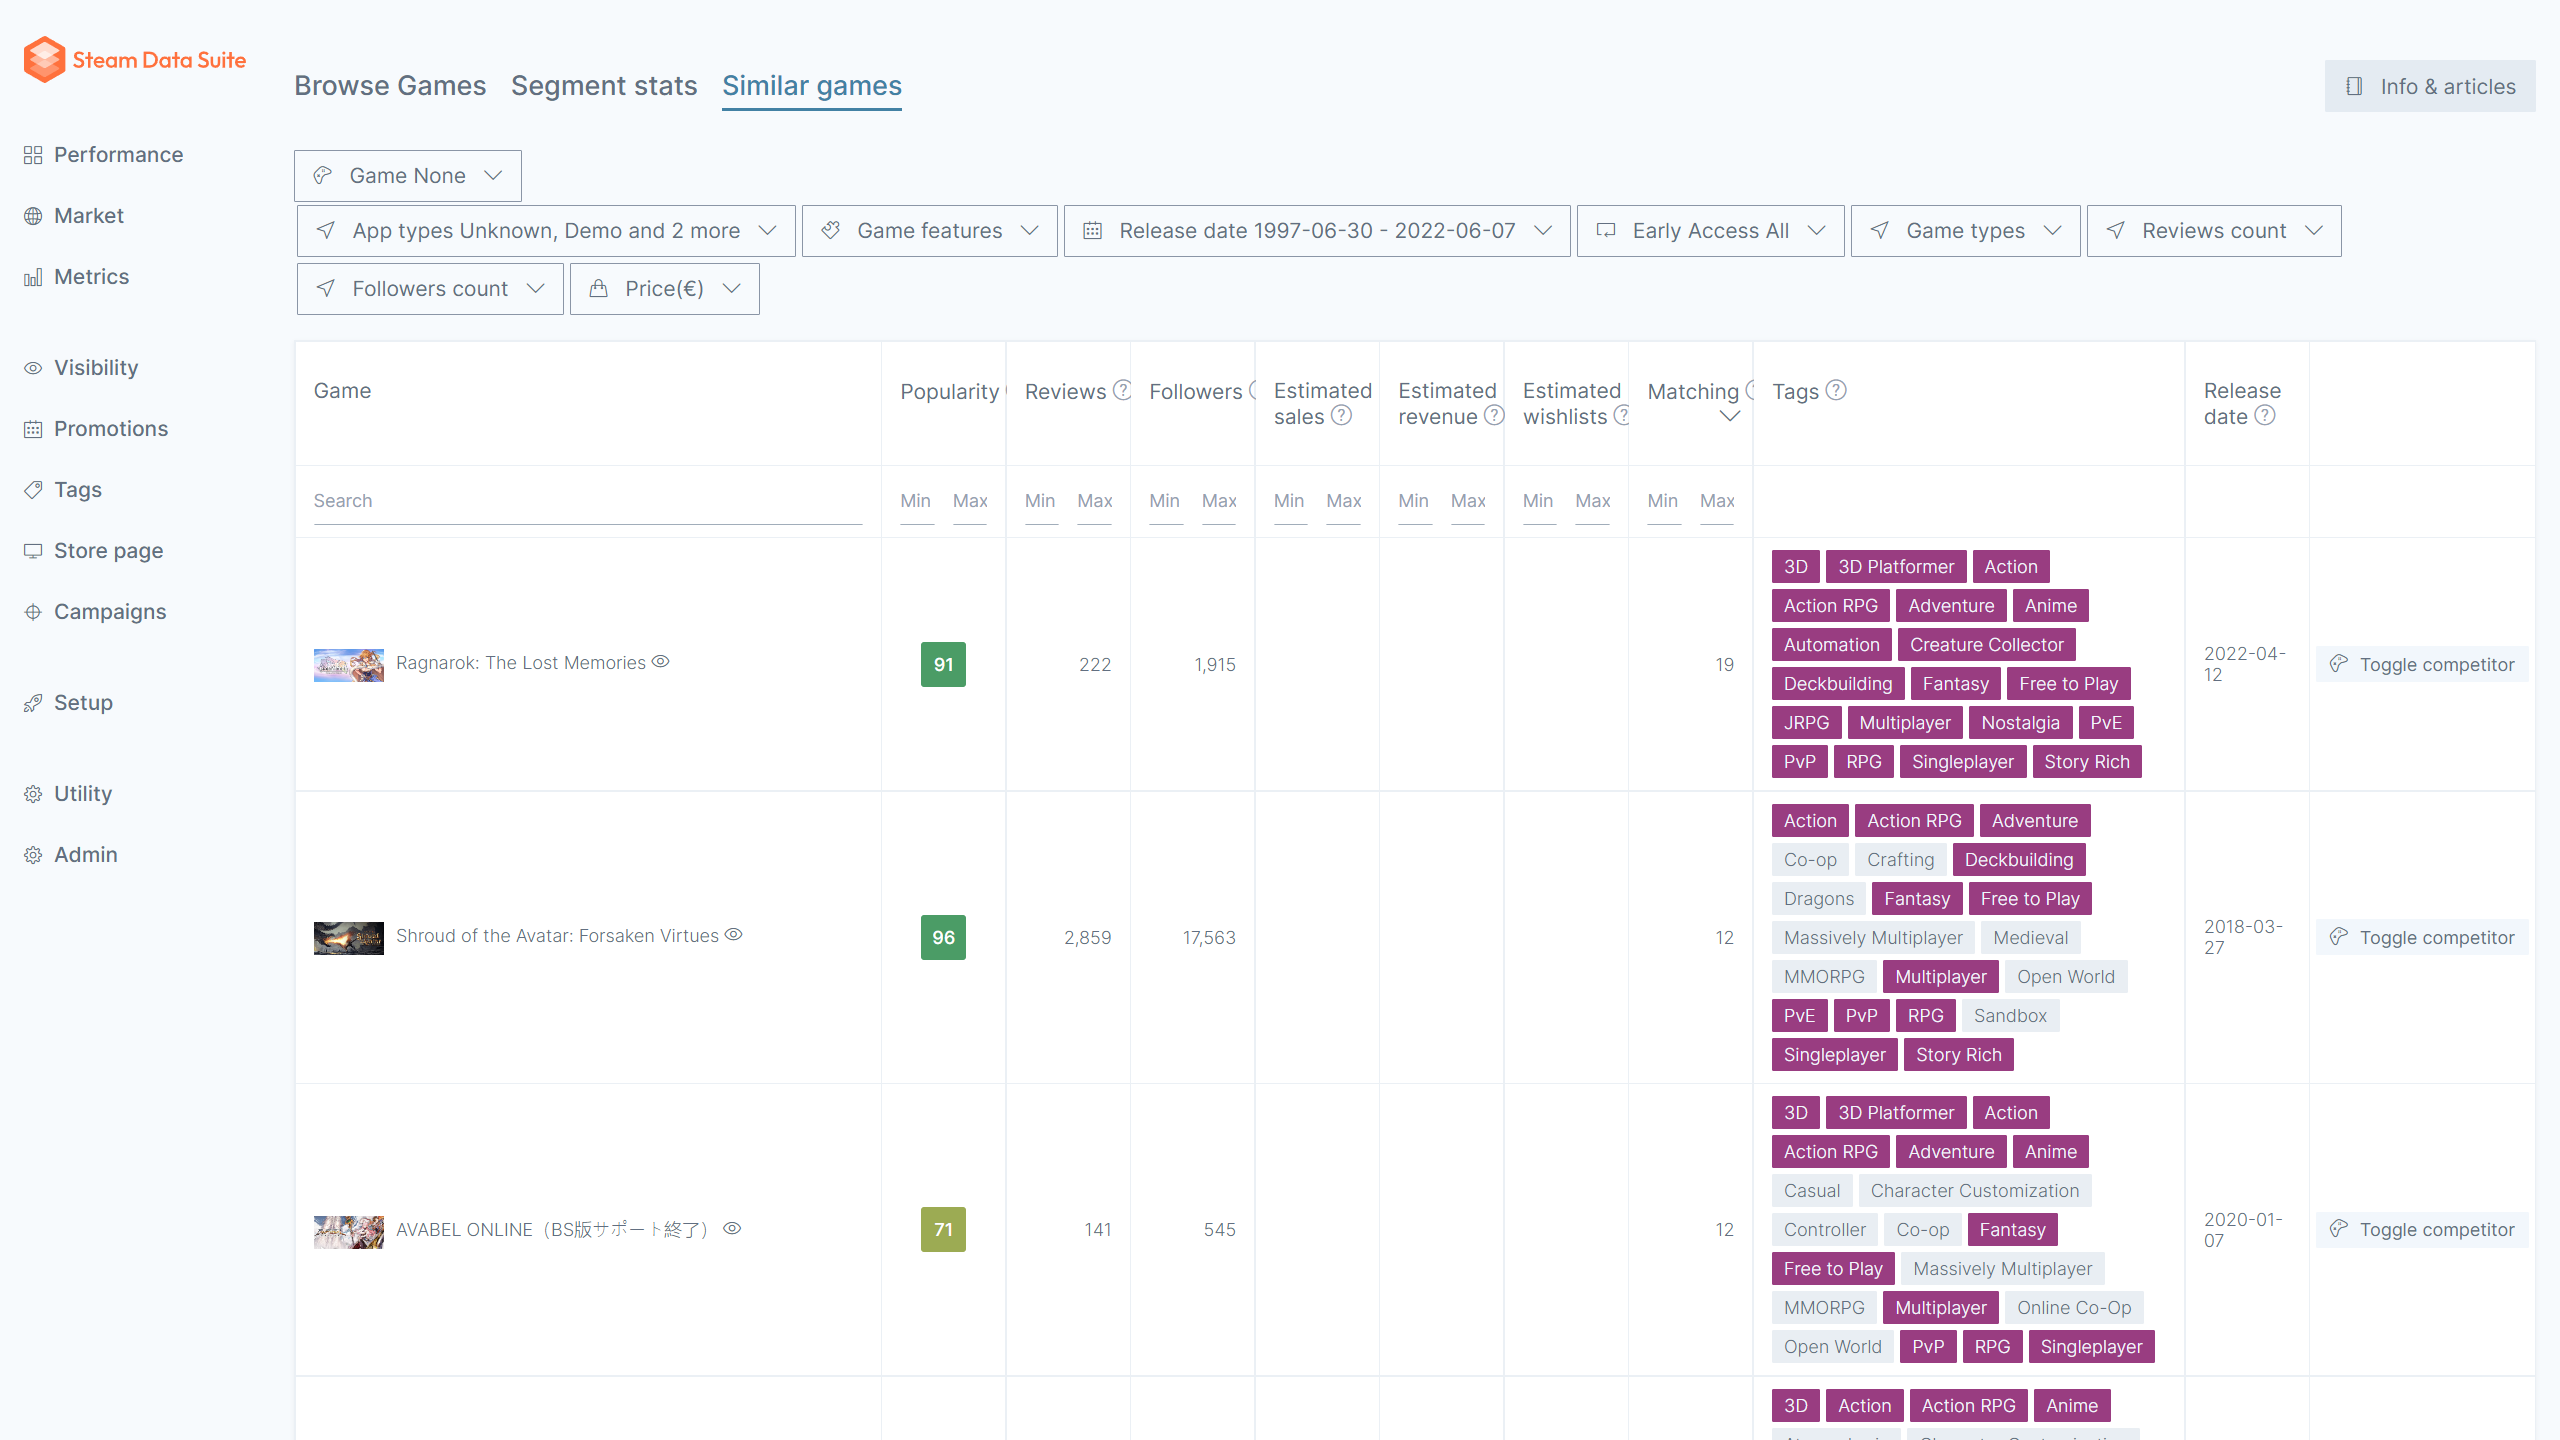Click the Estimated revenue help icon
This screenshot has height=1440, width=2560.
tap(1494, 415)
